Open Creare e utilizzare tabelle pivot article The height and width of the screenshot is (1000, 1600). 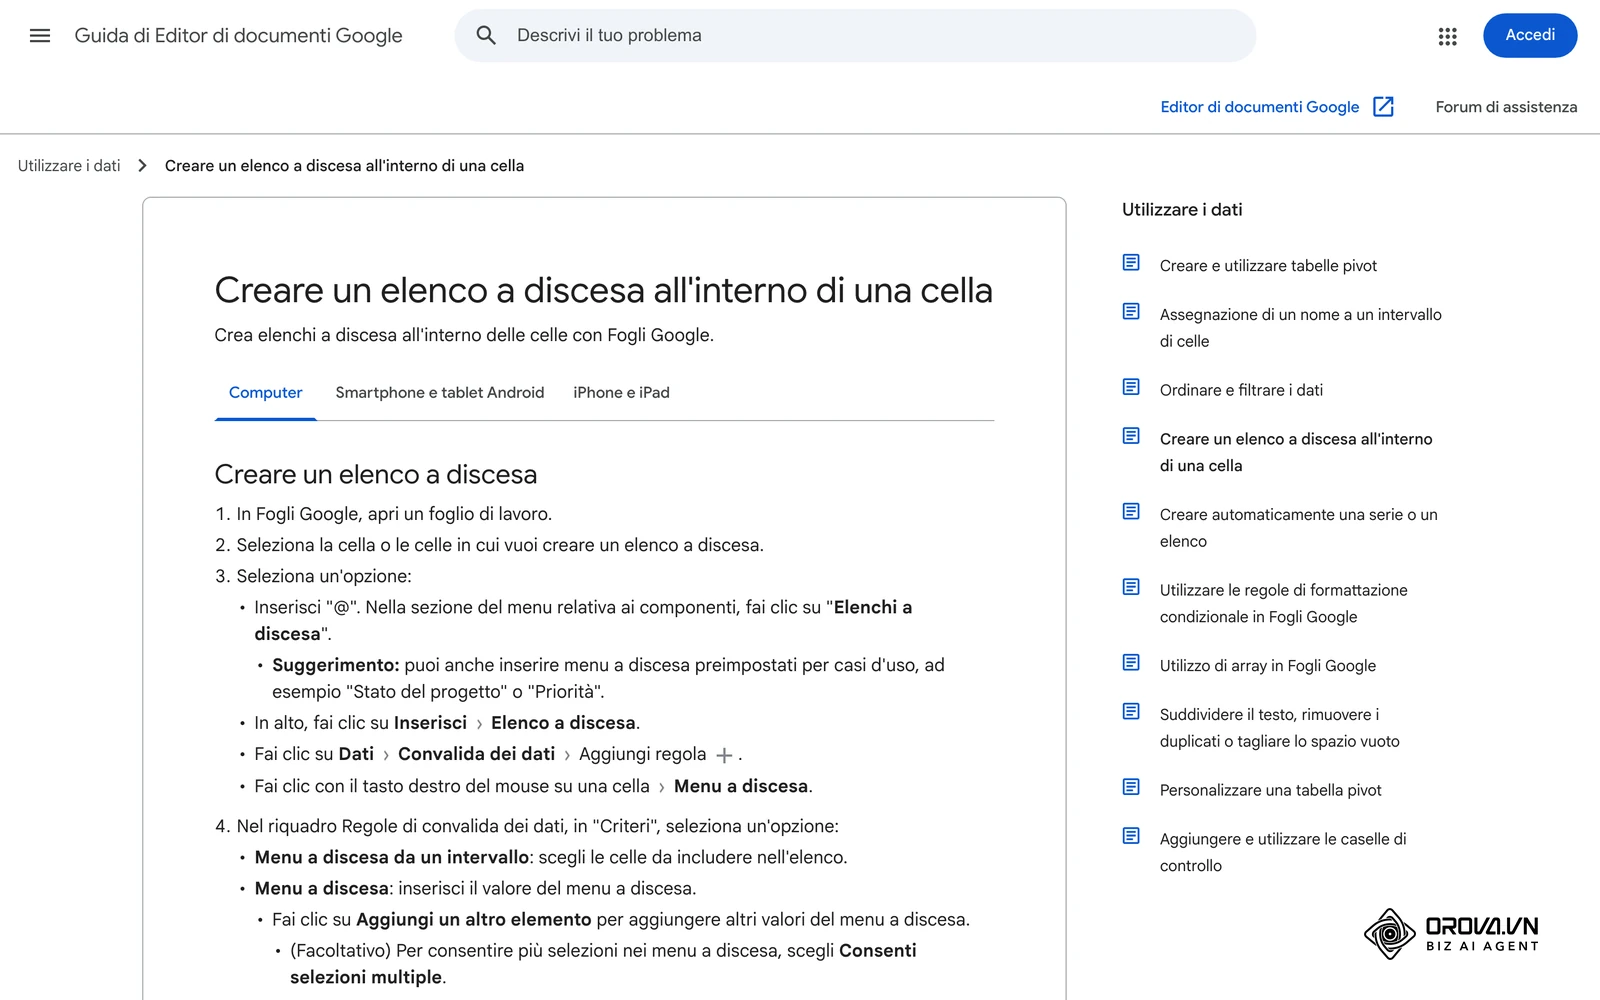coord(1268,266)
